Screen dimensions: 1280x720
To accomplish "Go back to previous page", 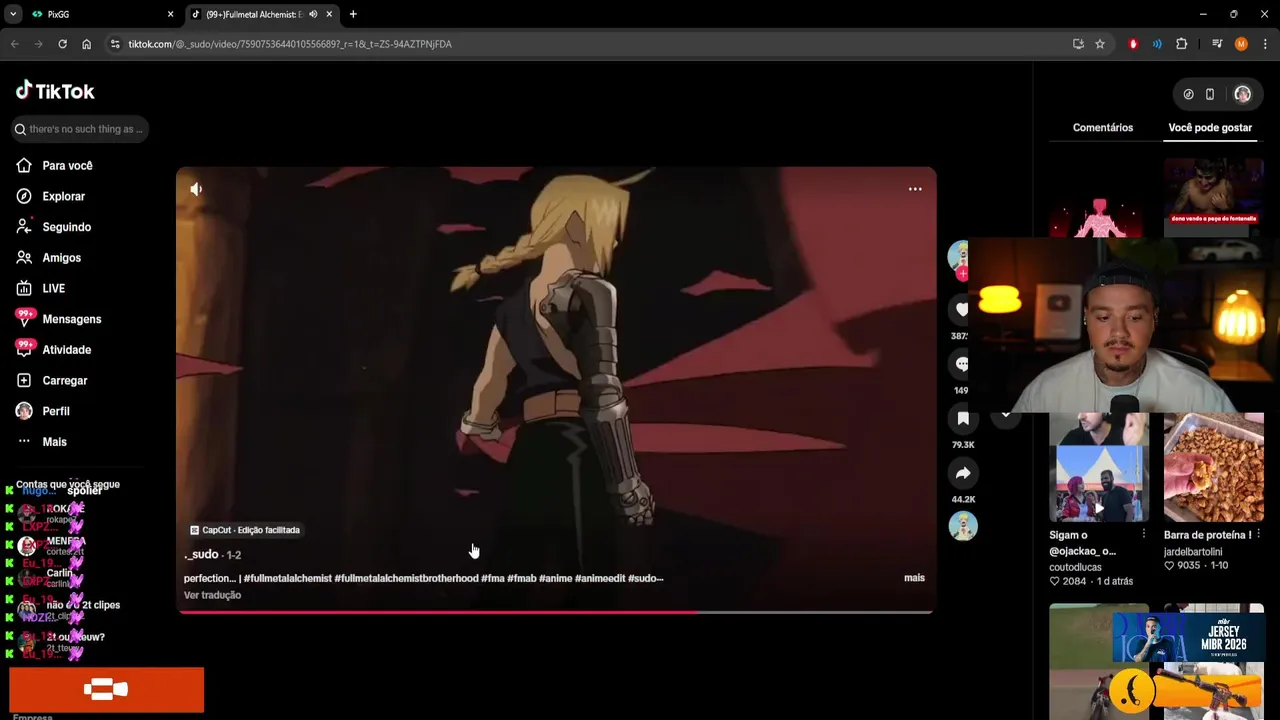I will pyautogui.click(x=14, y=44).
